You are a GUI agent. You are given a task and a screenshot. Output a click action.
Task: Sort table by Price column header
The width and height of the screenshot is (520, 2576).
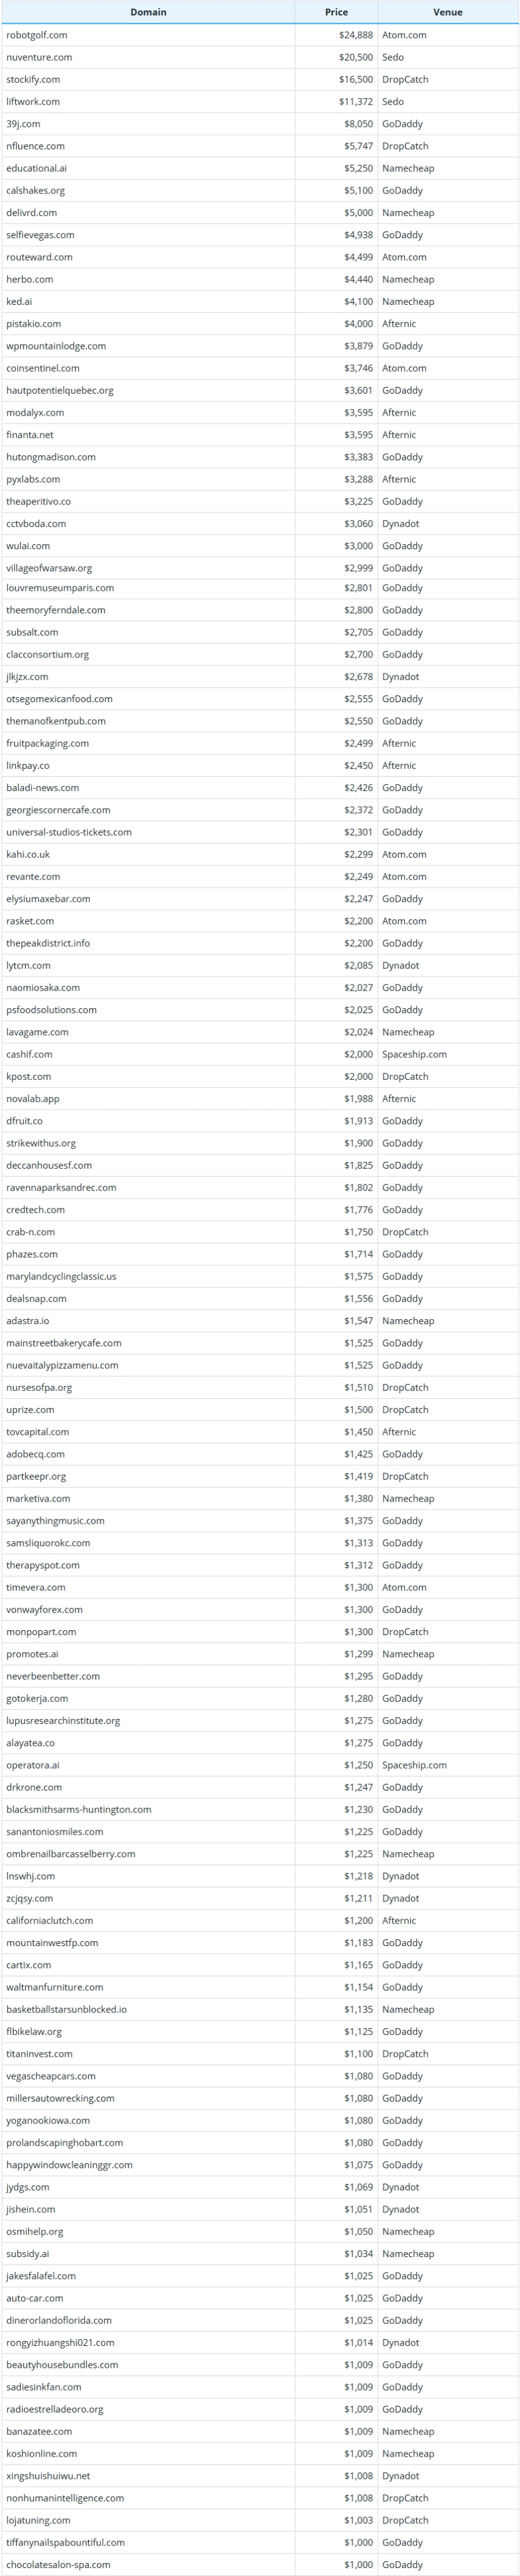coord(336,12)
